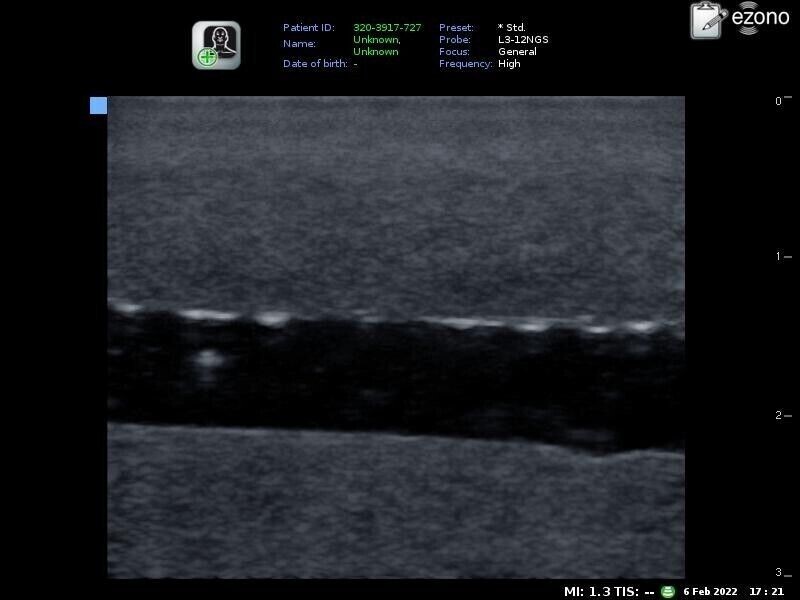Open the Preset selector showing Std.

(510, 27)
